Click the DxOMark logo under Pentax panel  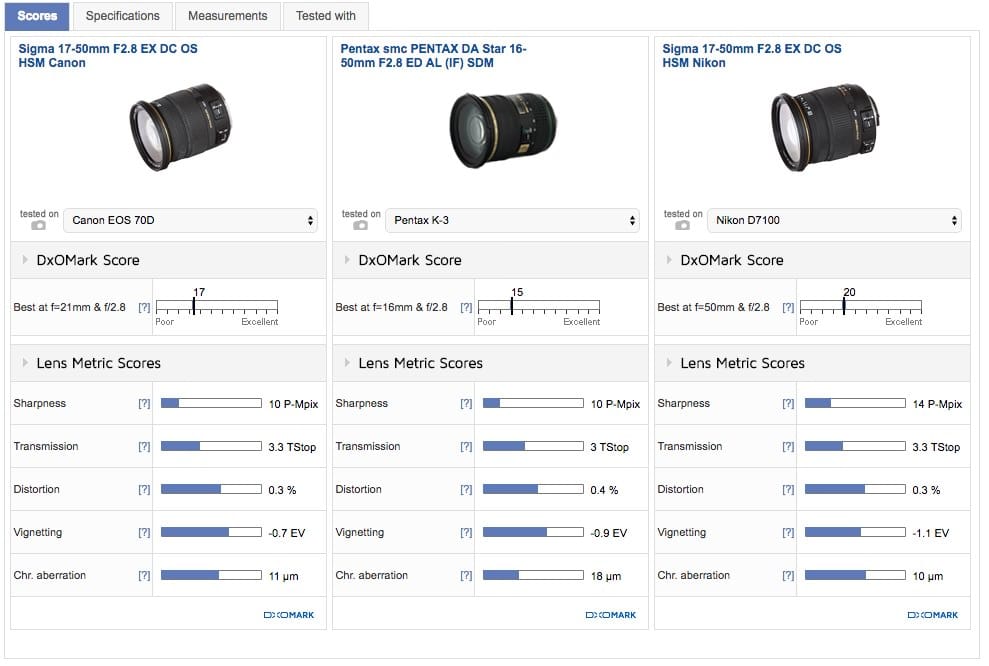611,615
